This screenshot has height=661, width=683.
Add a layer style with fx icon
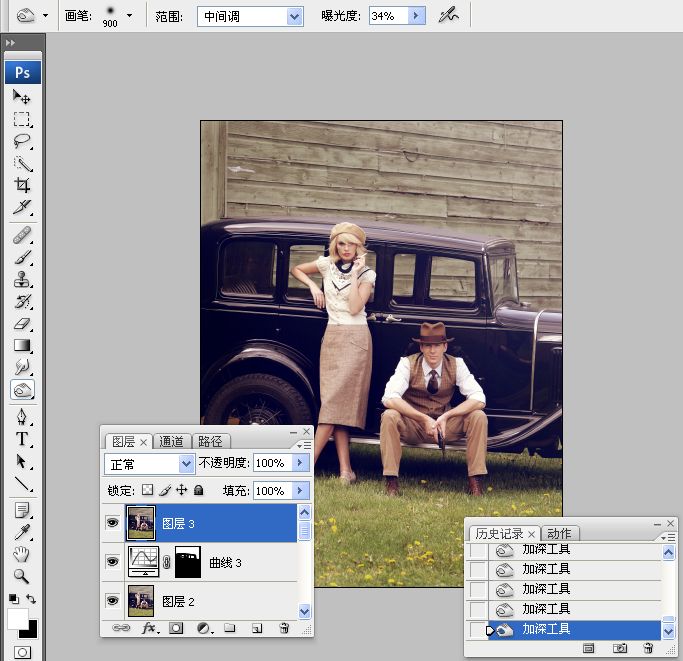point(150,628)
